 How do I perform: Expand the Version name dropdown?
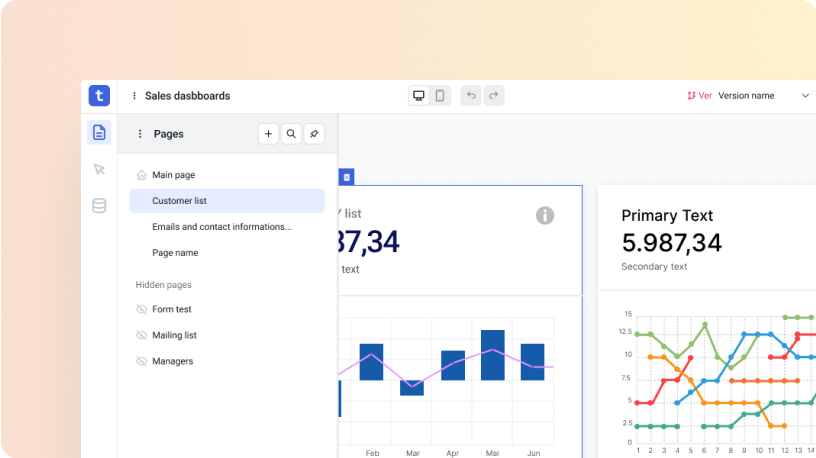click(805, 96)
